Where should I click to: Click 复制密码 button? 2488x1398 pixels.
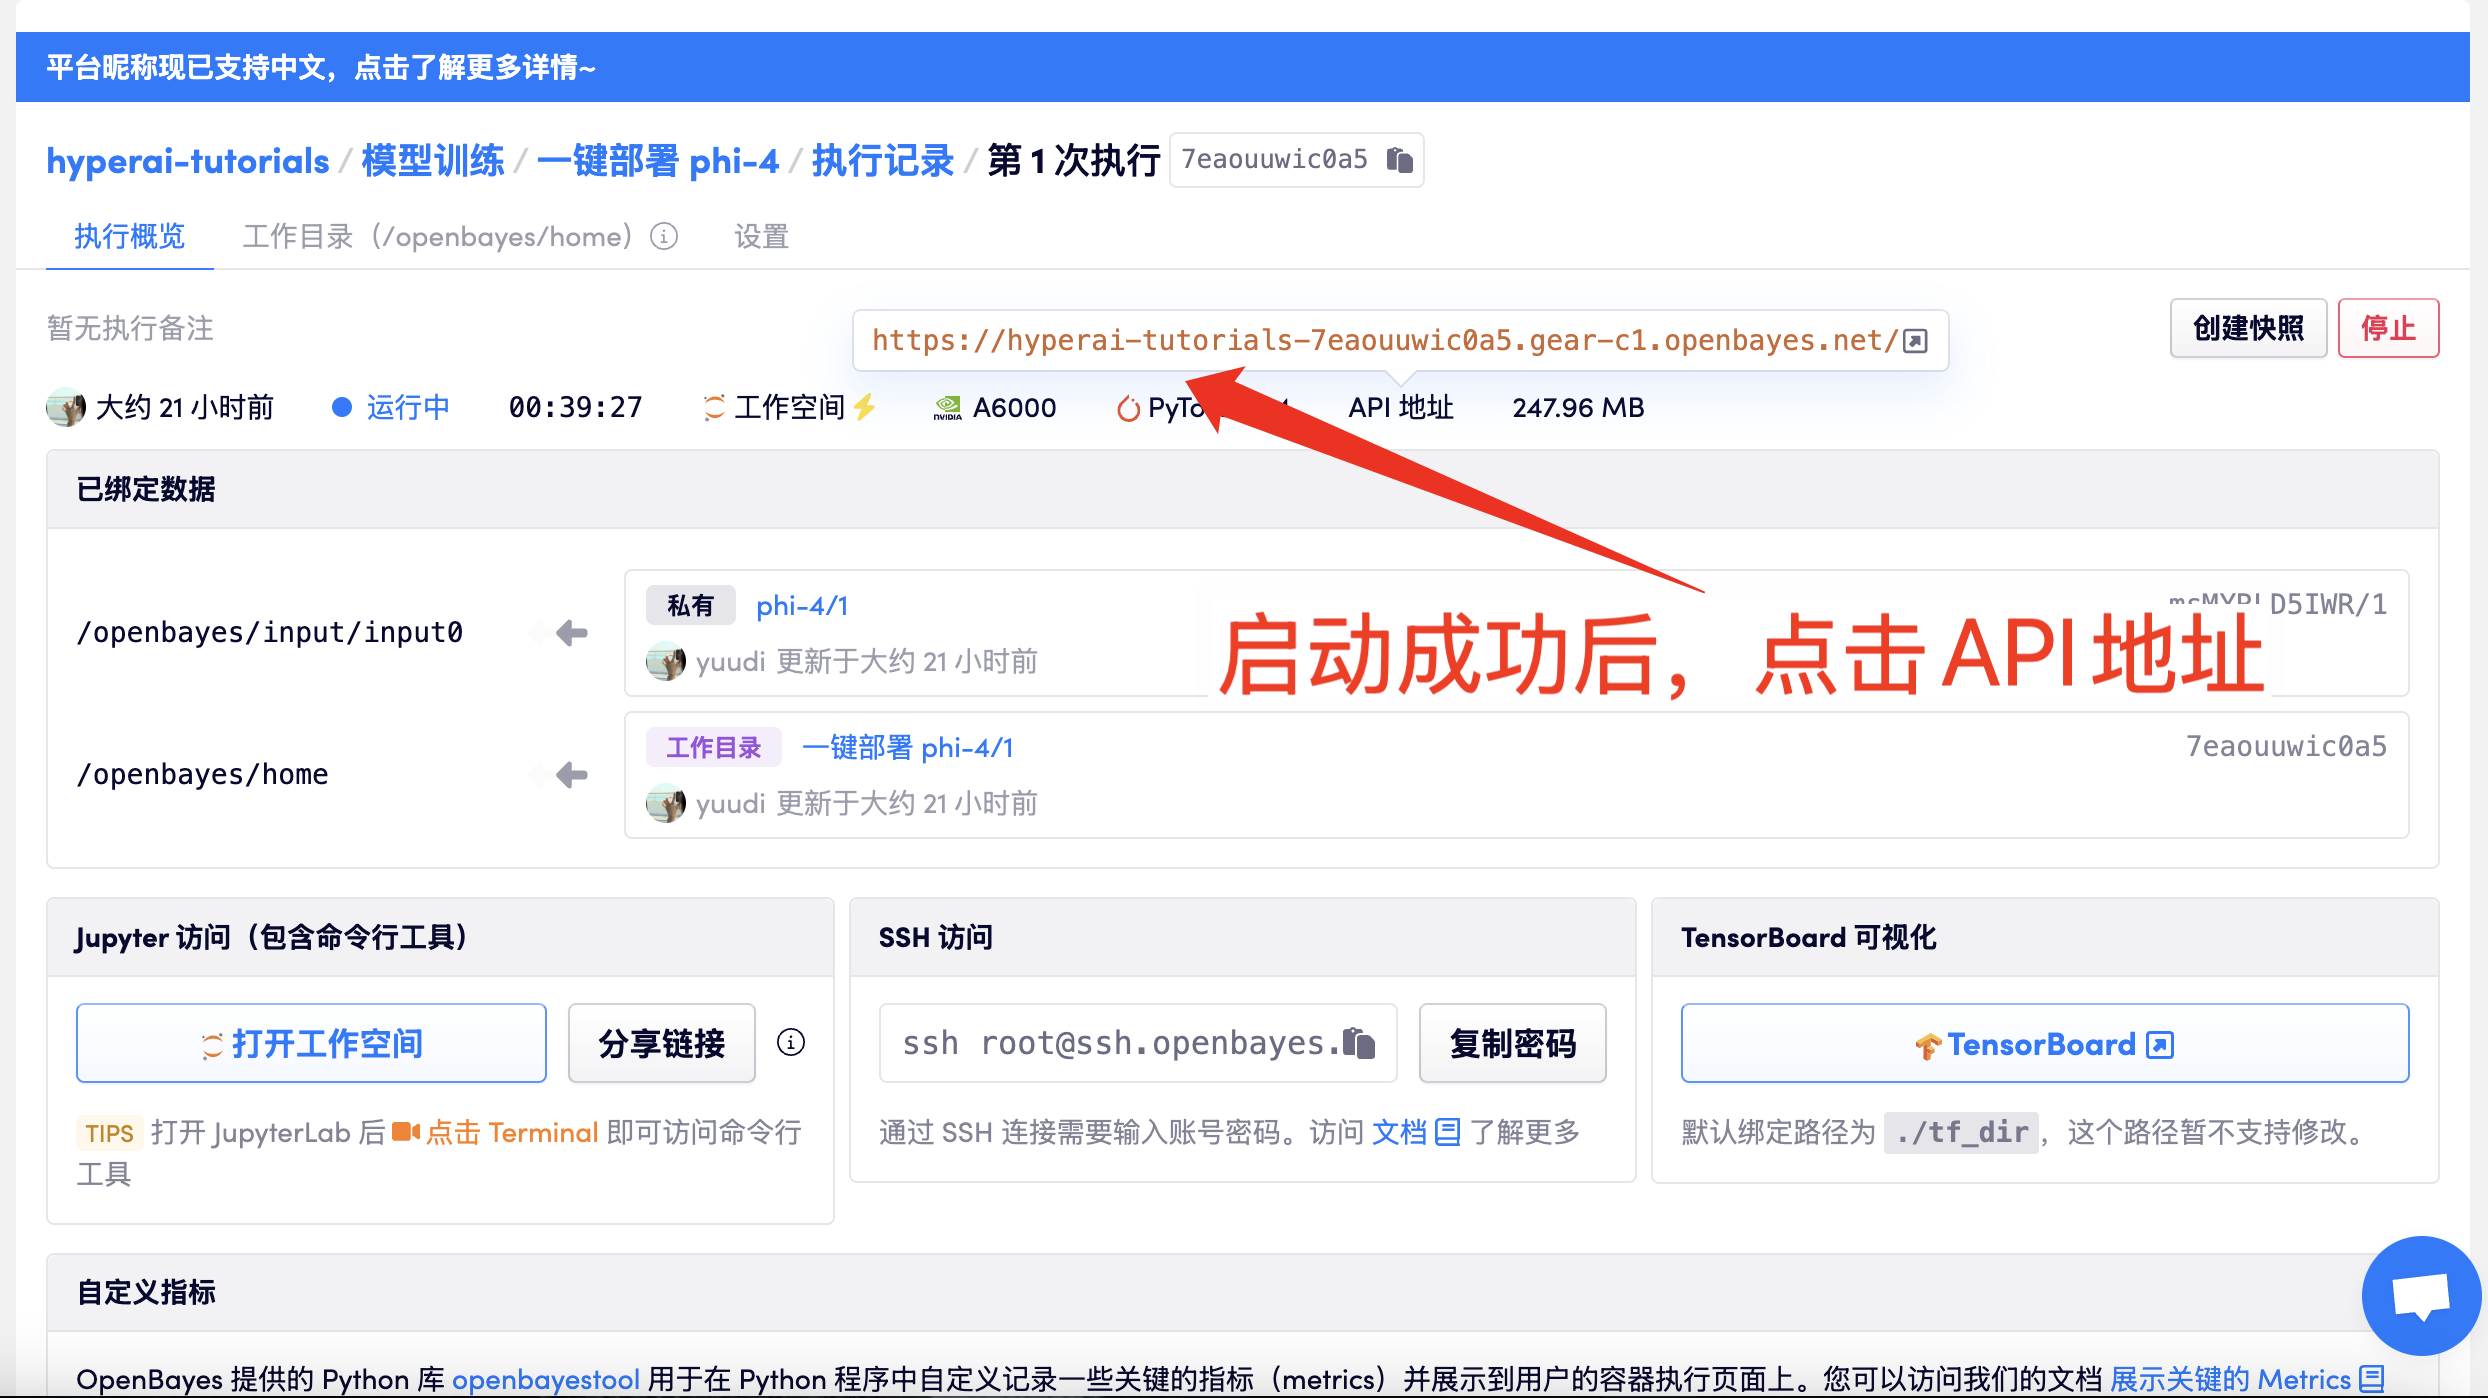1512,1043
